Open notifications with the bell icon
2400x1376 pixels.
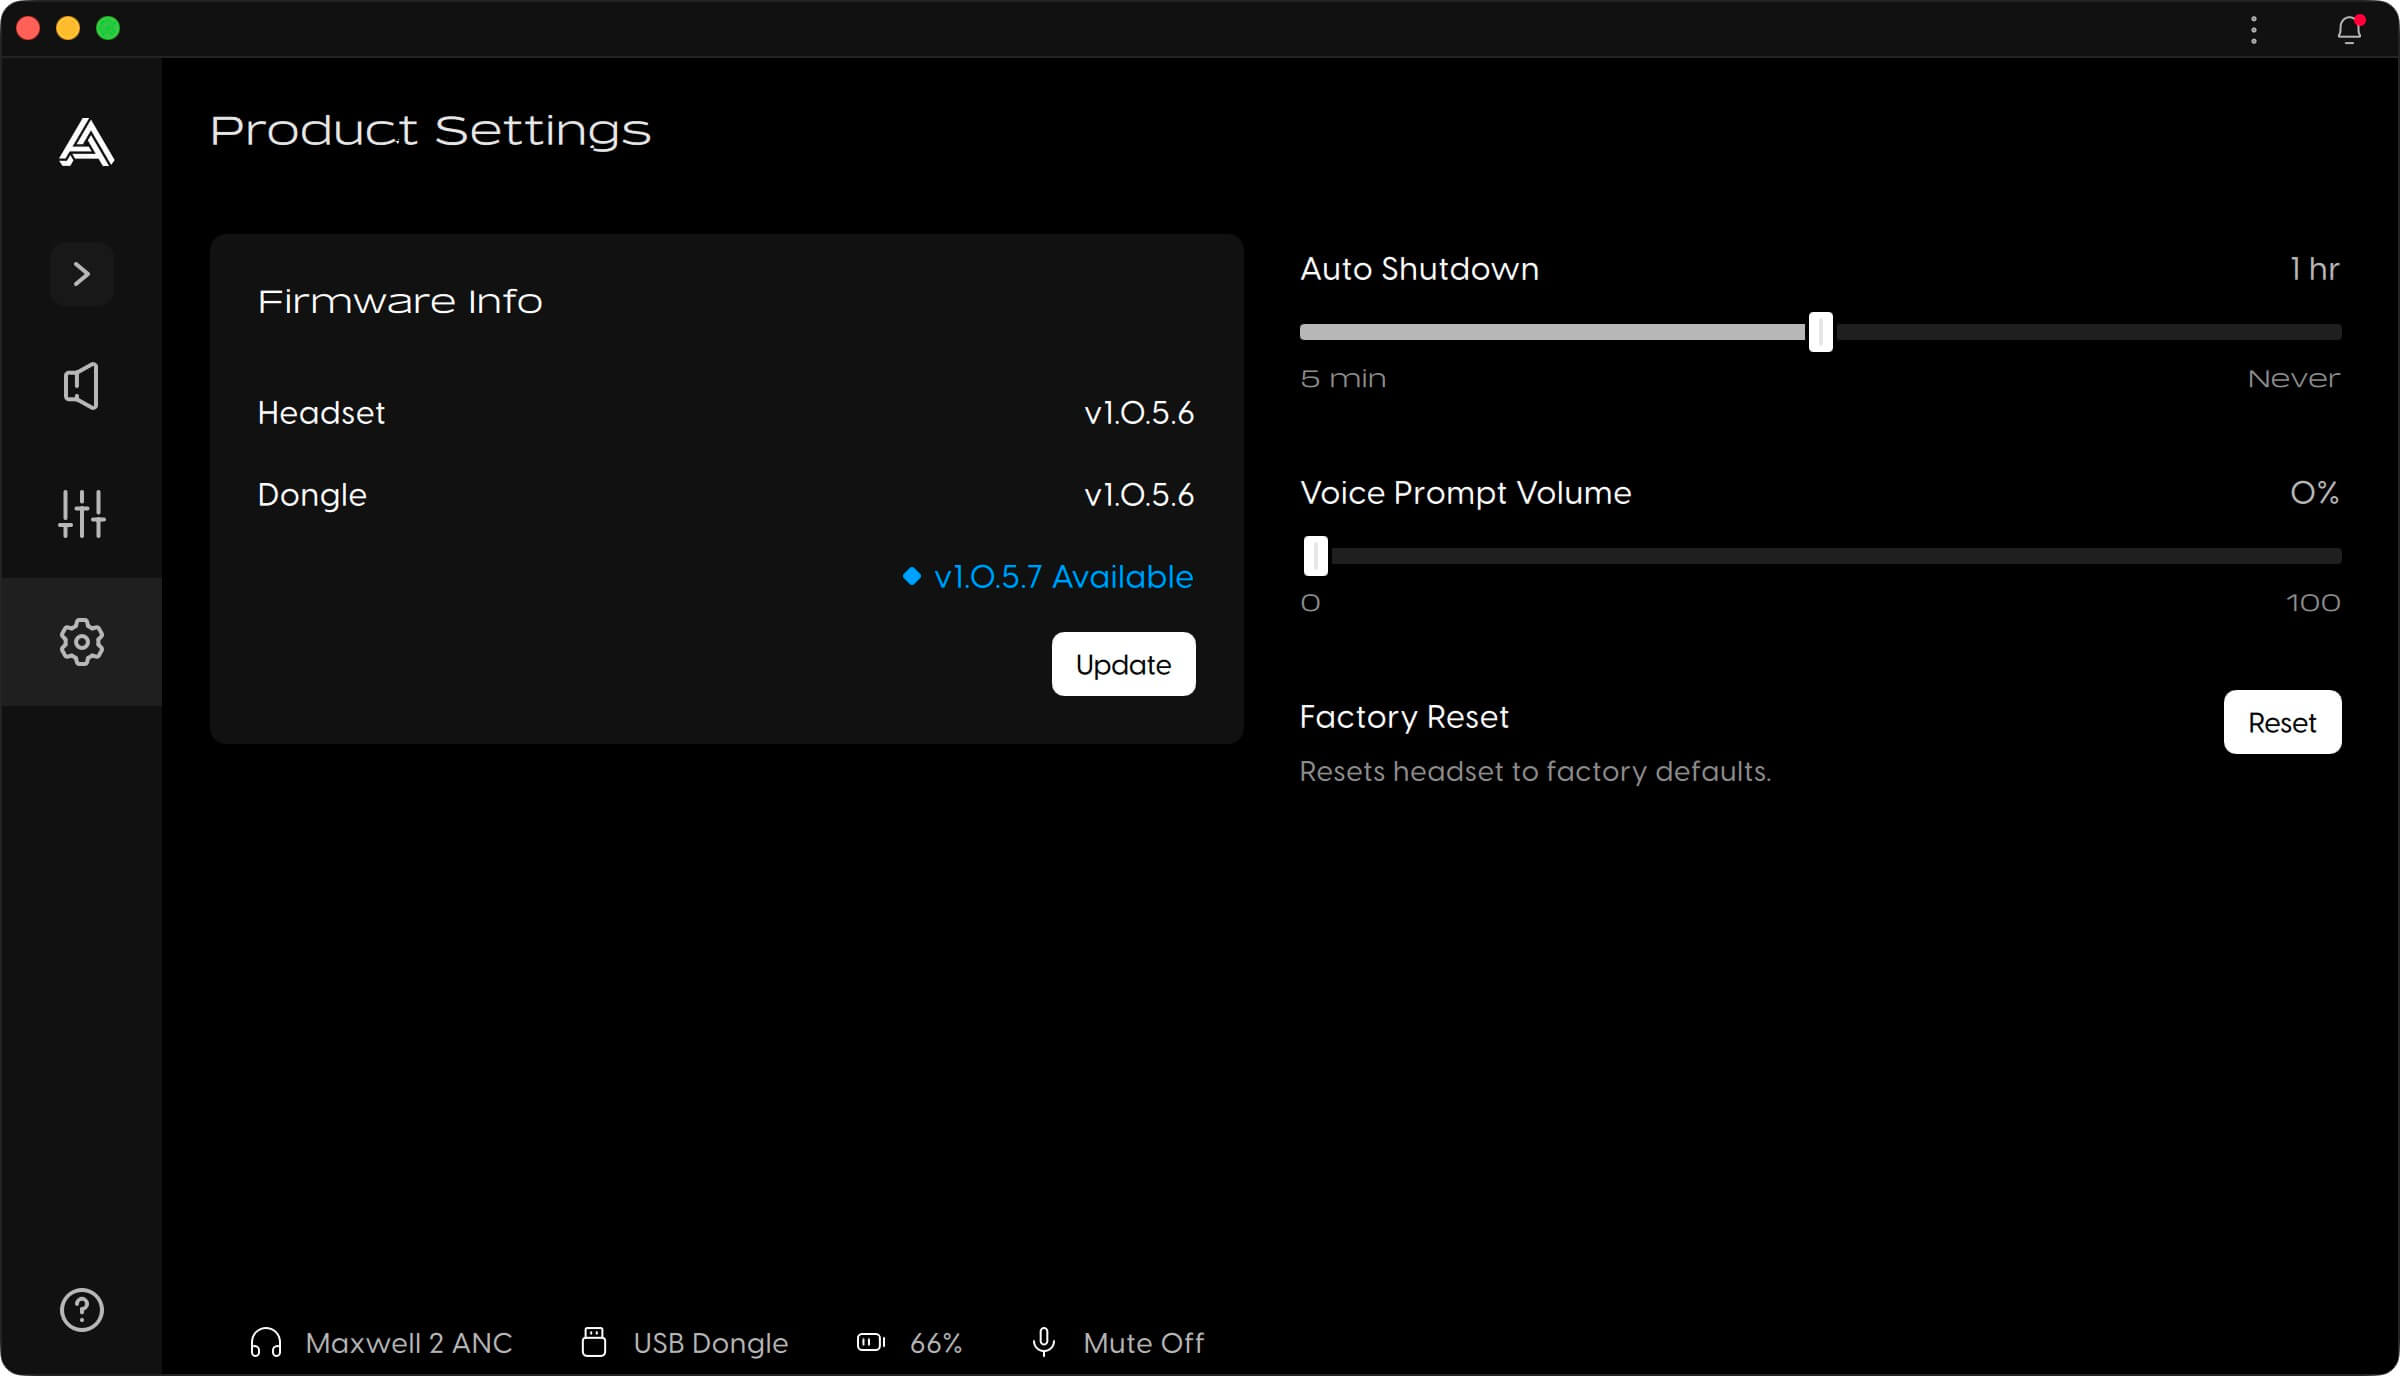tap(2350, 30)
